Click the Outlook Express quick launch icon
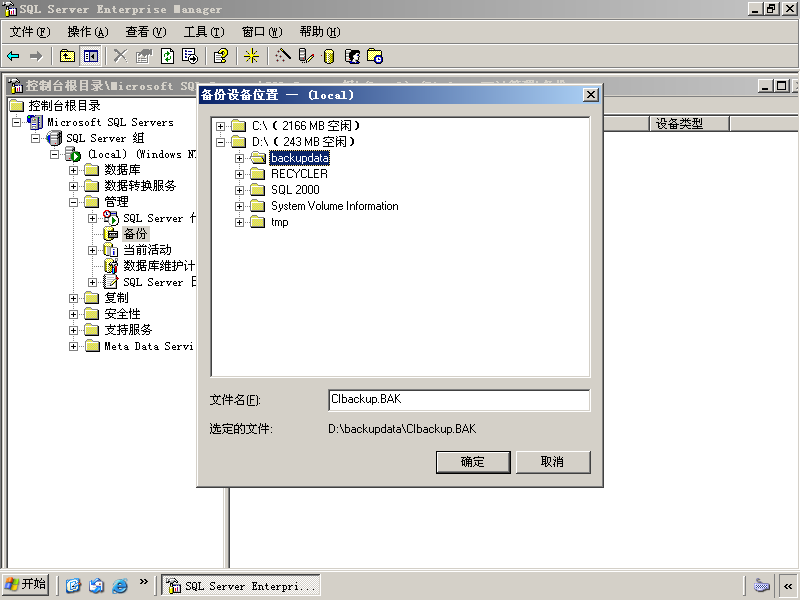 pyautogui.click(x=96, y=585)
